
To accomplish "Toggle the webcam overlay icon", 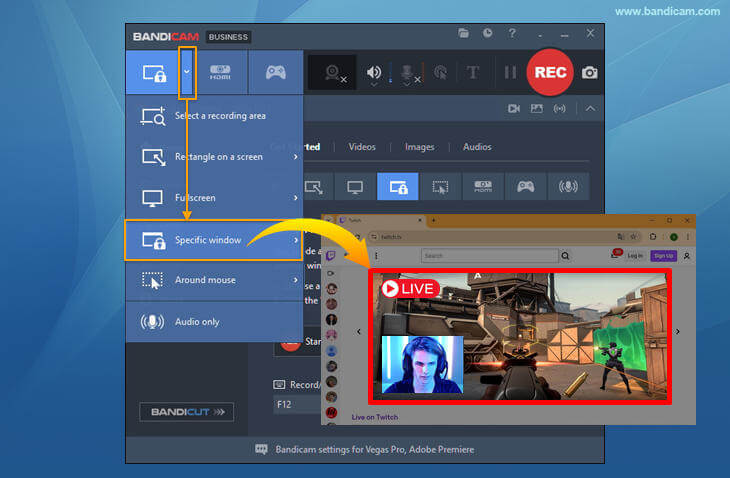I will [x=332, y=73].
